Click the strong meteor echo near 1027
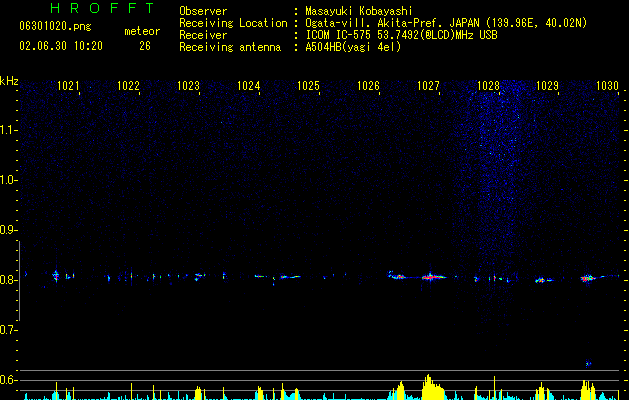The width and height of the screenshot is (629, 400). tap(433, 277)
